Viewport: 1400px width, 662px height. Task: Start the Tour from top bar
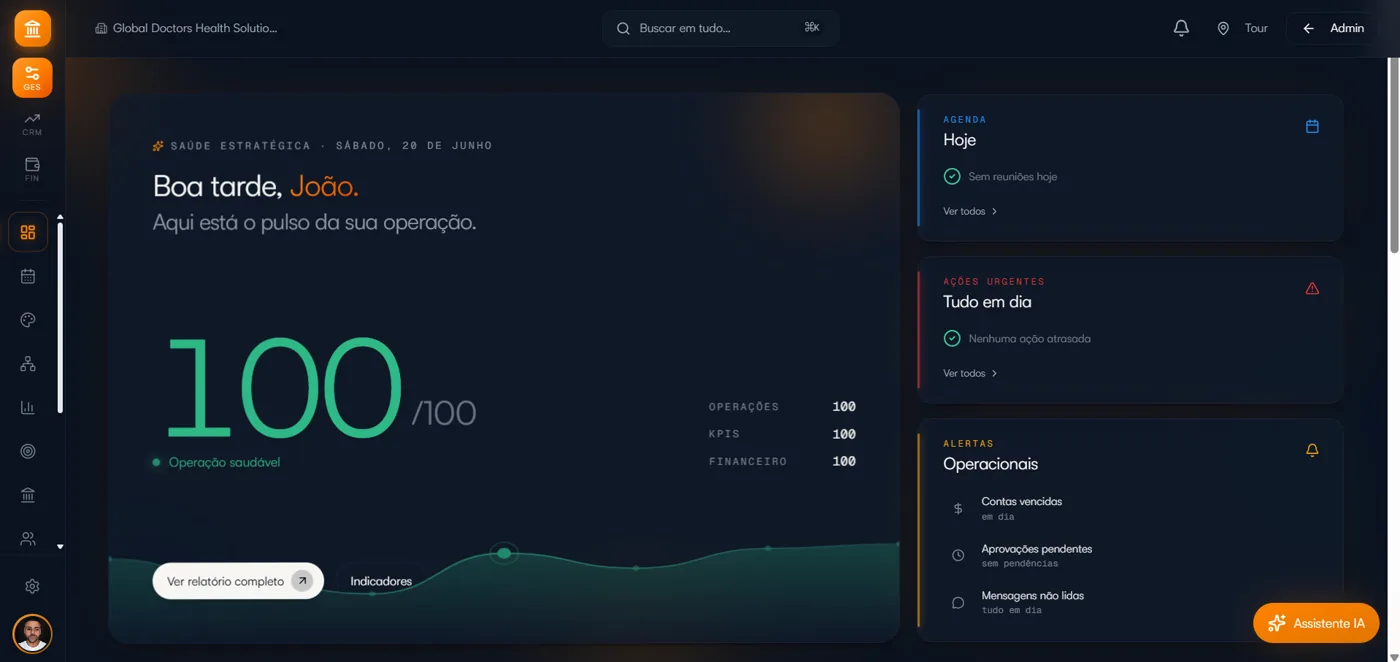(x=1243, y=28)
